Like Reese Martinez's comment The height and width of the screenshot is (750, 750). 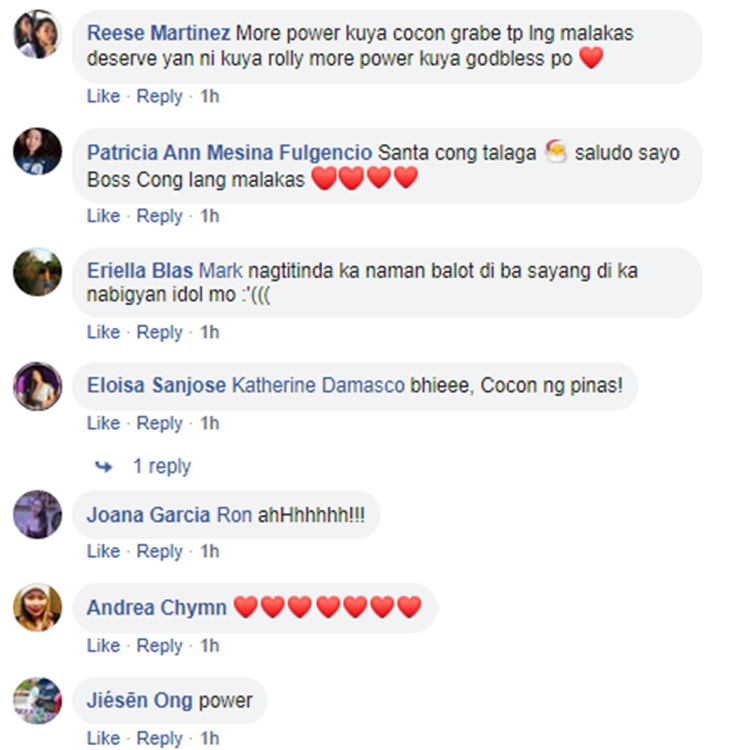pyautogui.click(x=103, y=96)
